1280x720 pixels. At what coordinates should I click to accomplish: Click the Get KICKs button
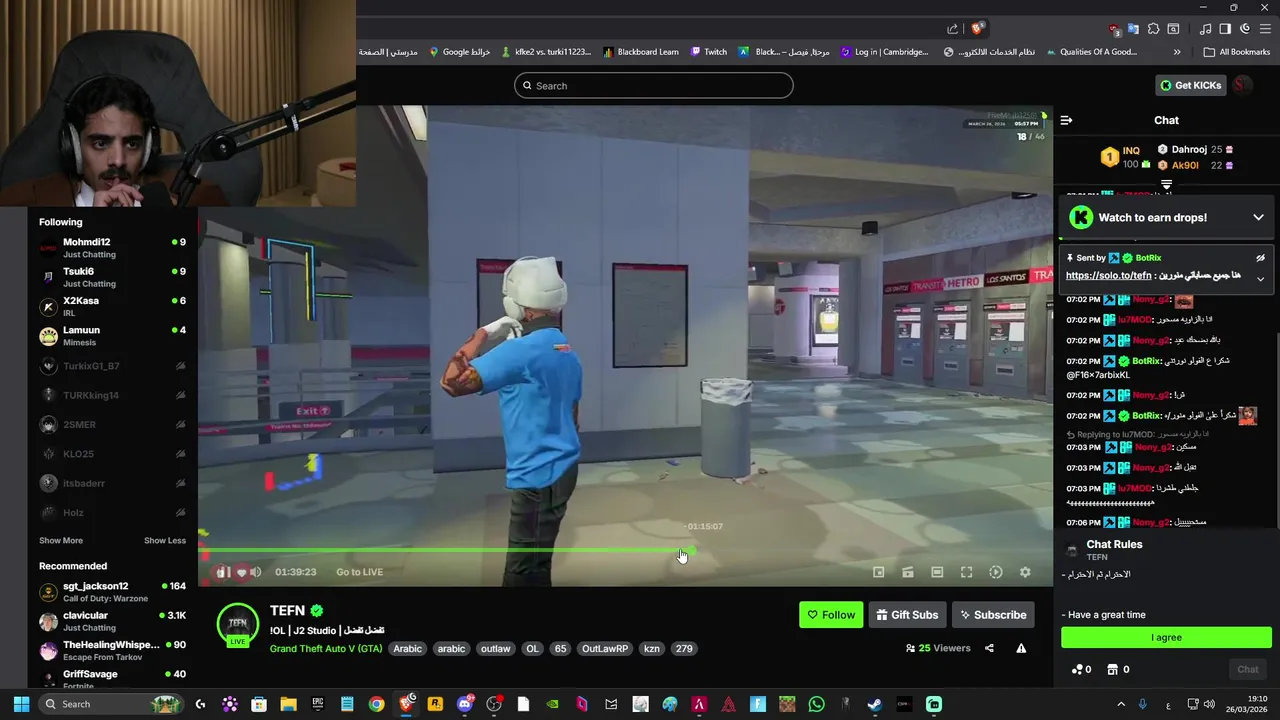[x=1191, y=85]
